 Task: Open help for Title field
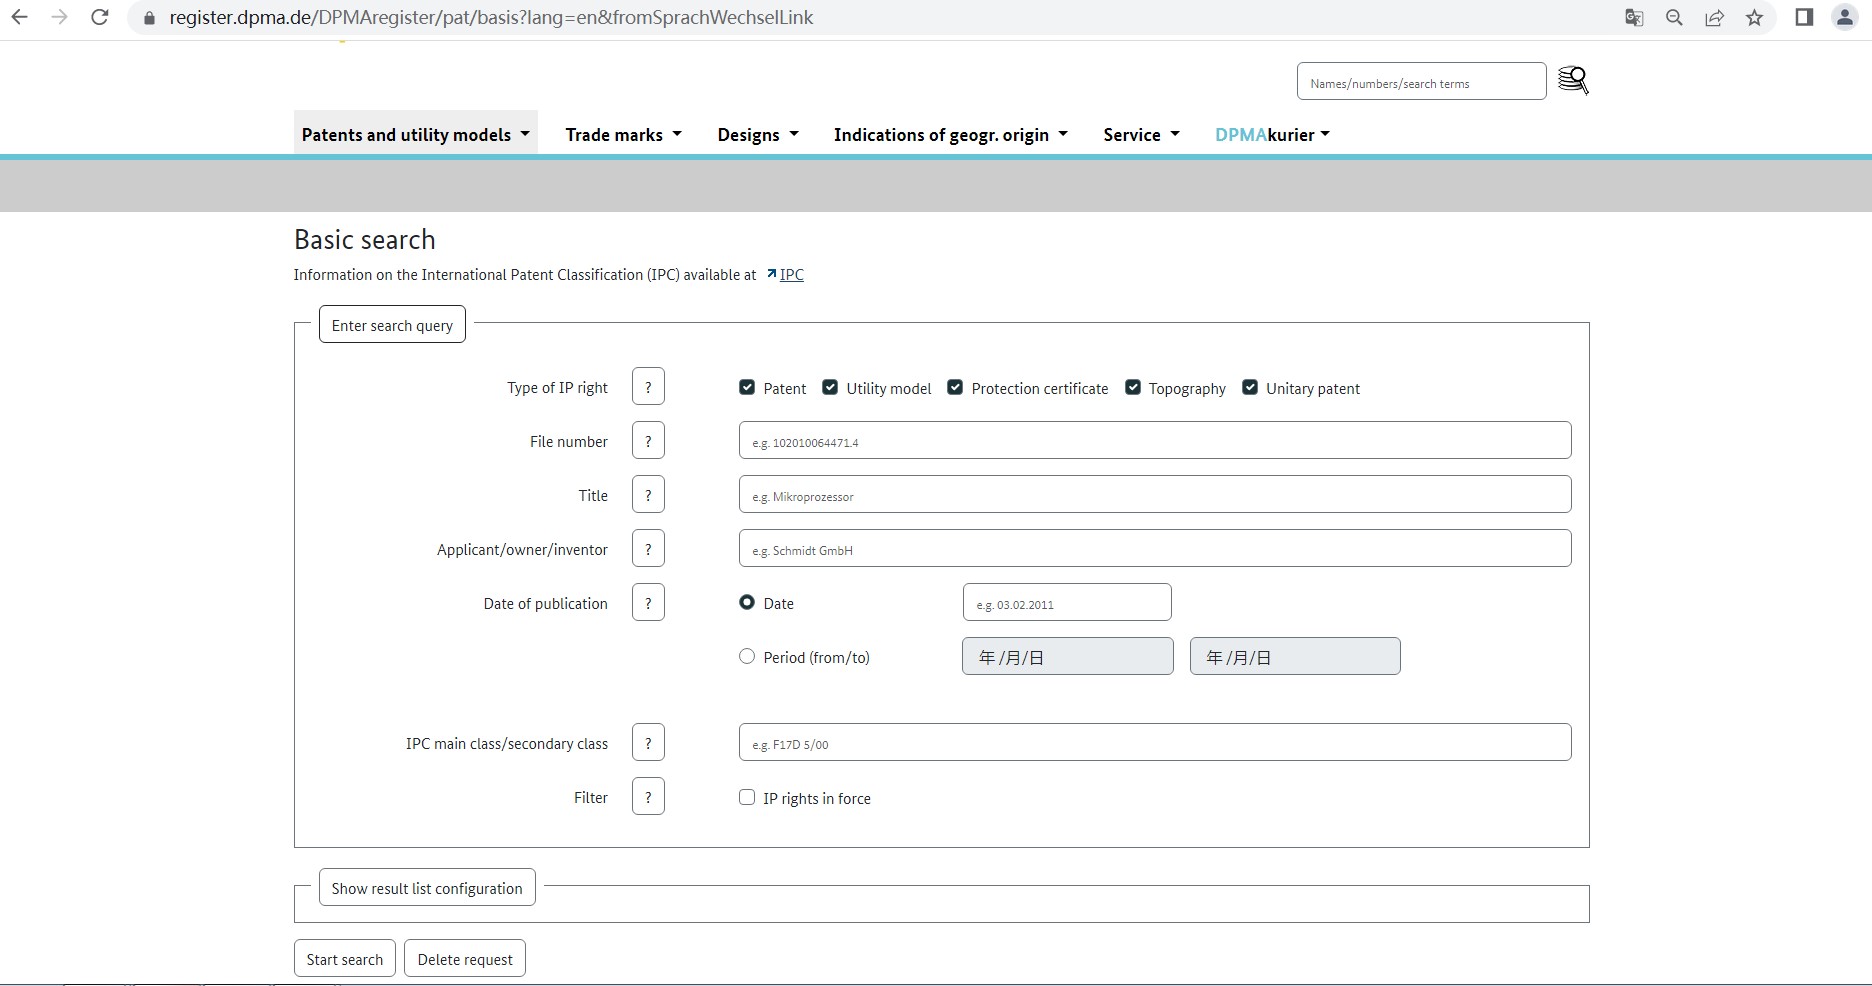tap(648, 495)
